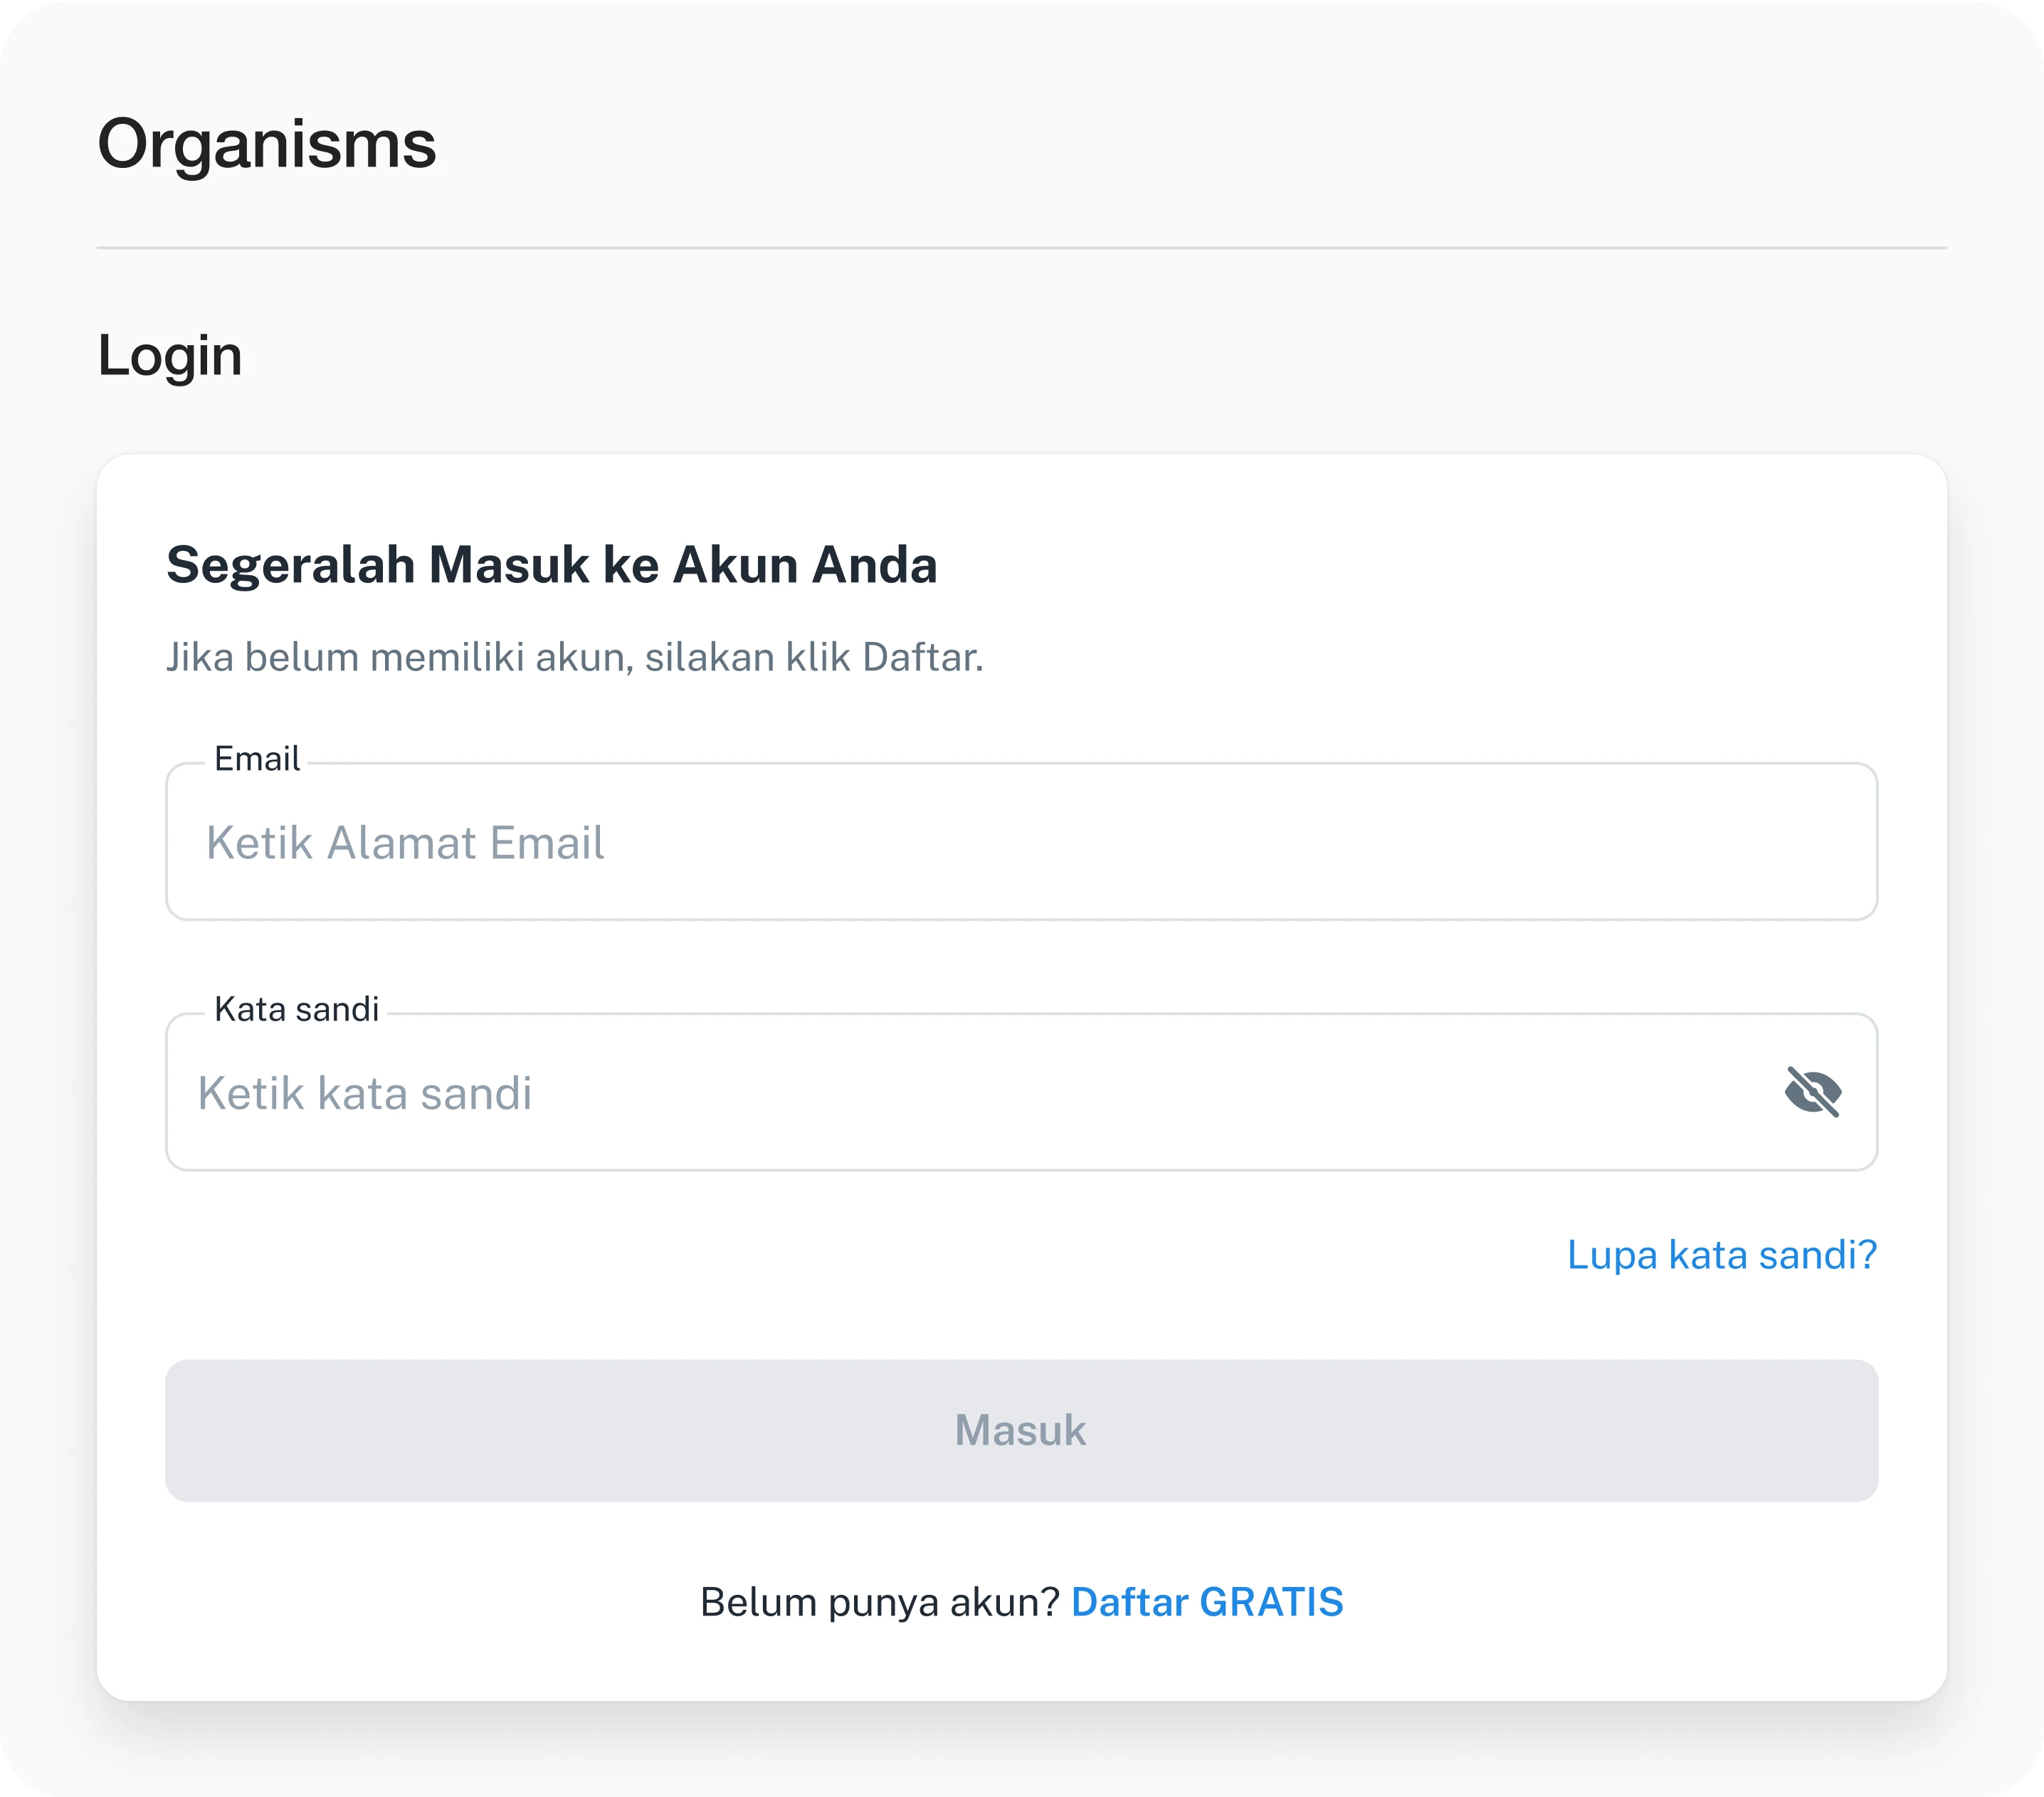Click the Belum punya akun? text
The image size is (2044, 1797).
[x=879, y=1602]
